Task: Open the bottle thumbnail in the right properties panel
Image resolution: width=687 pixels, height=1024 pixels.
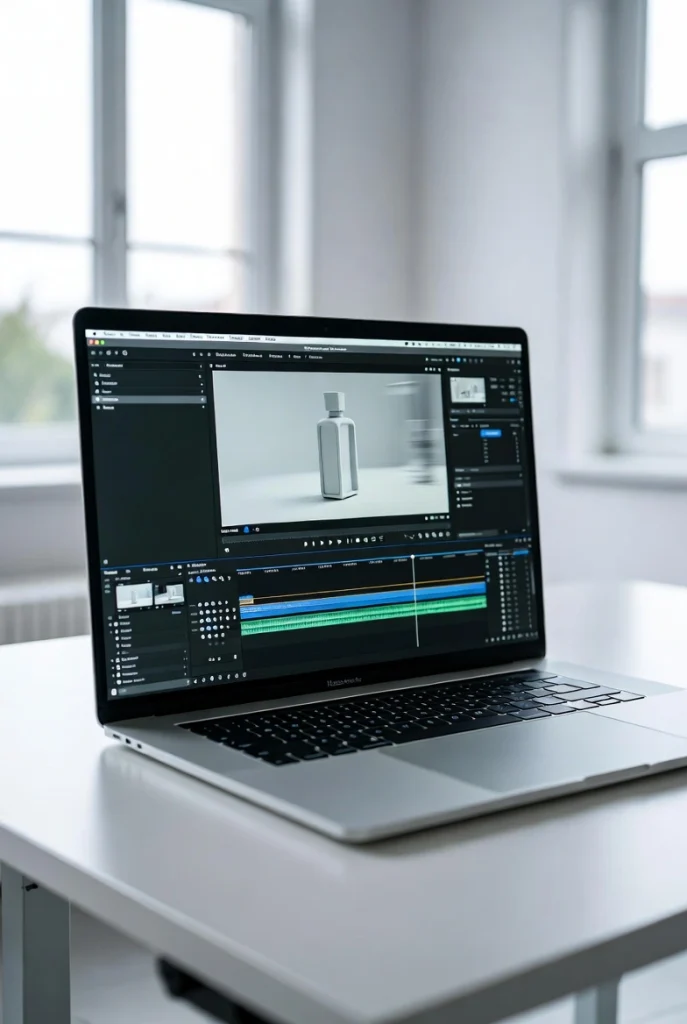Action: tap(468, 390)
